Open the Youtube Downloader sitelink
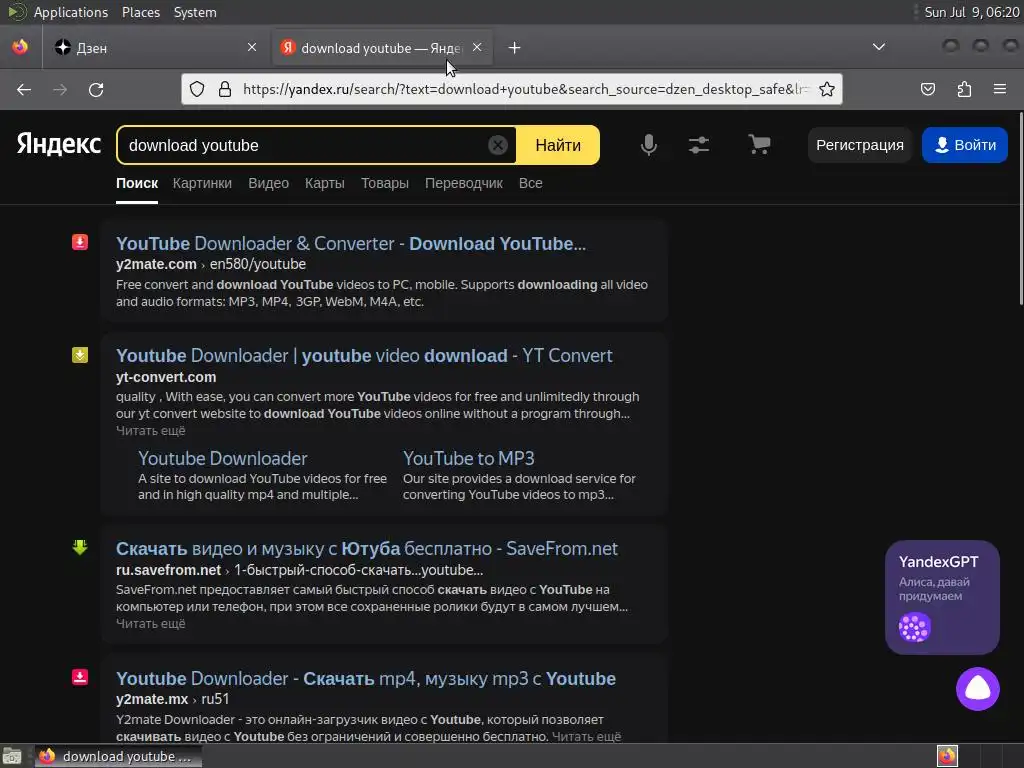Image resolution: width=1024 pixels, height=768 pixels. 223,458
